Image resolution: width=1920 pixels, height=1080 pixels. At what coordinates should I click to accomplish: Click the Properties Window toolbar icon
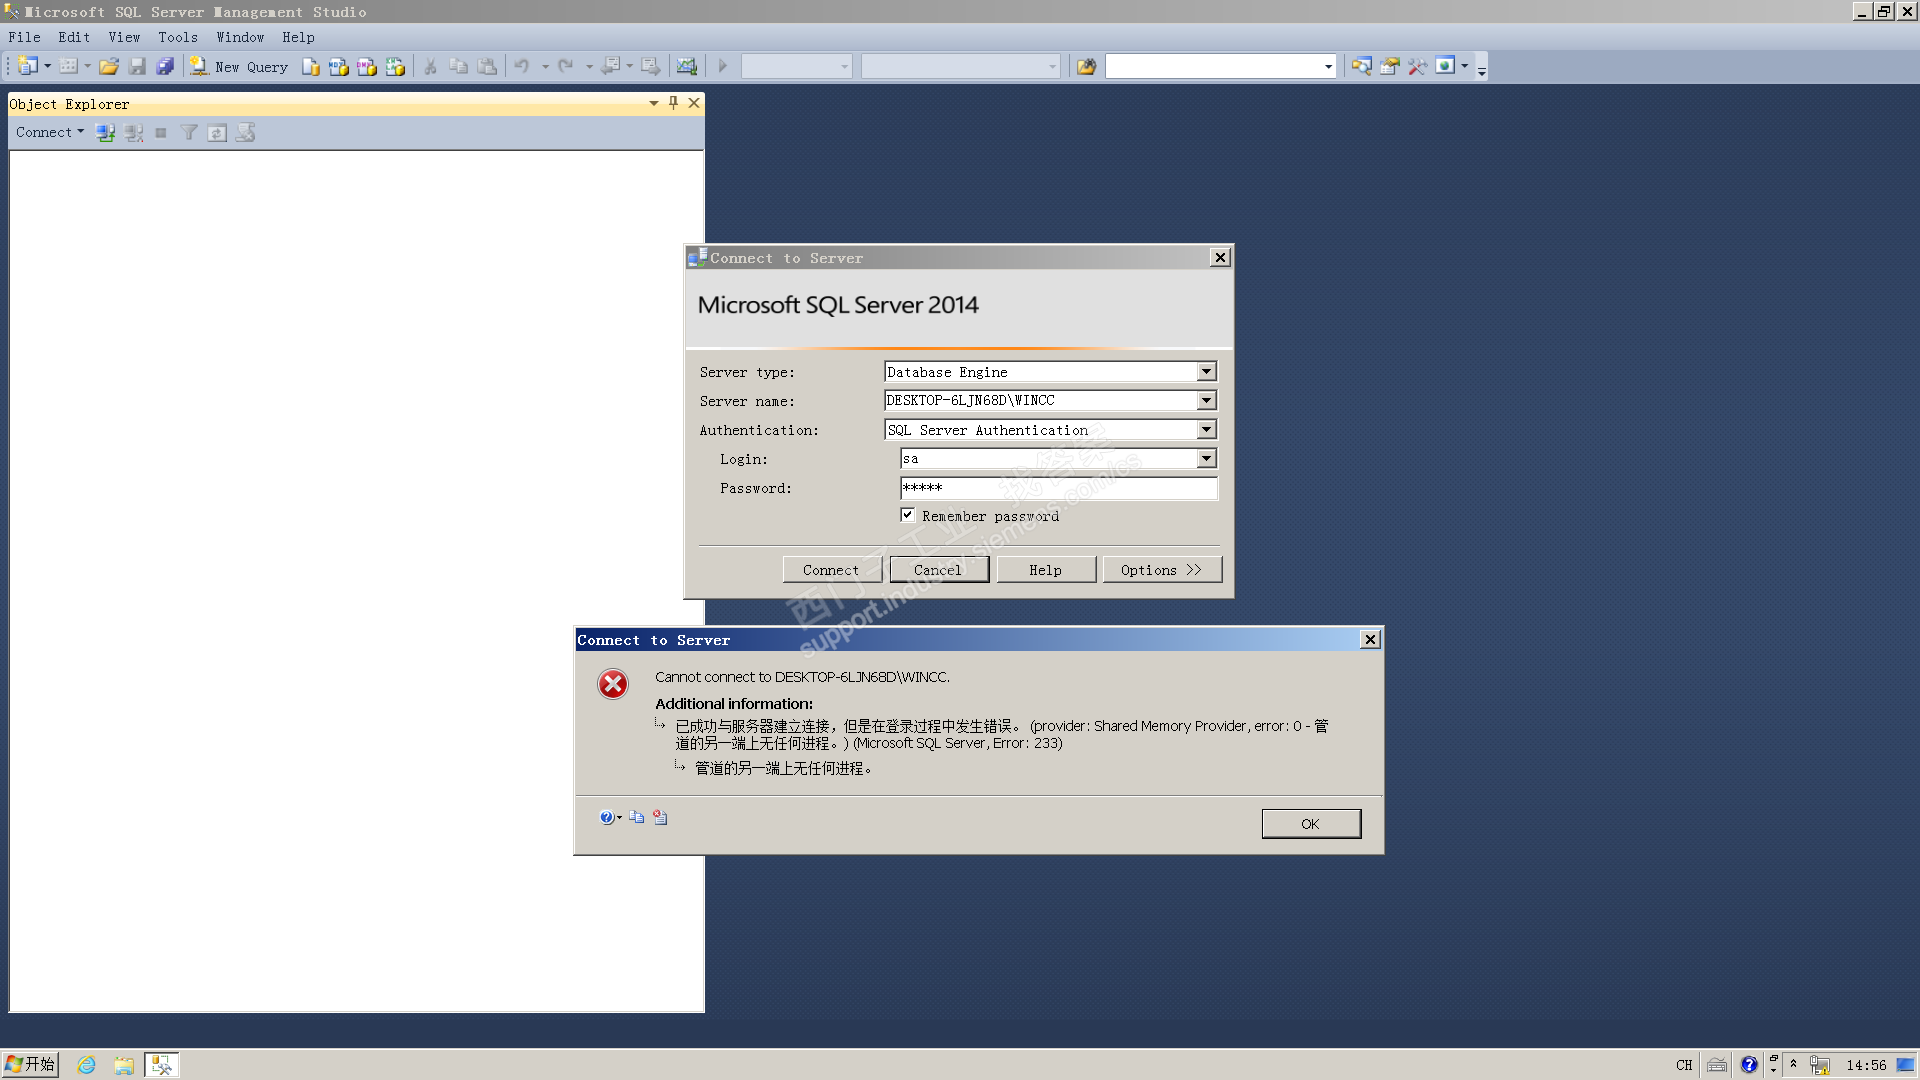tap(1389, 67)
